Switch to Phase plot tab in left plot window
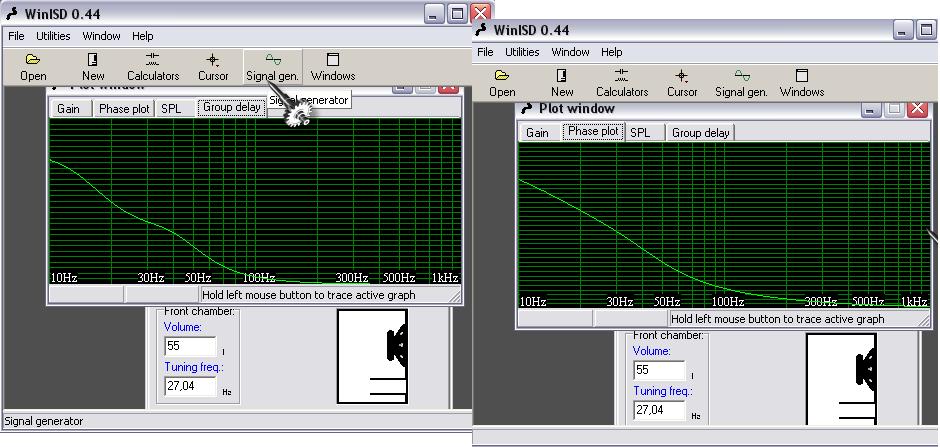The width and height of the screenshot is (940, 447). coord(124,108)
